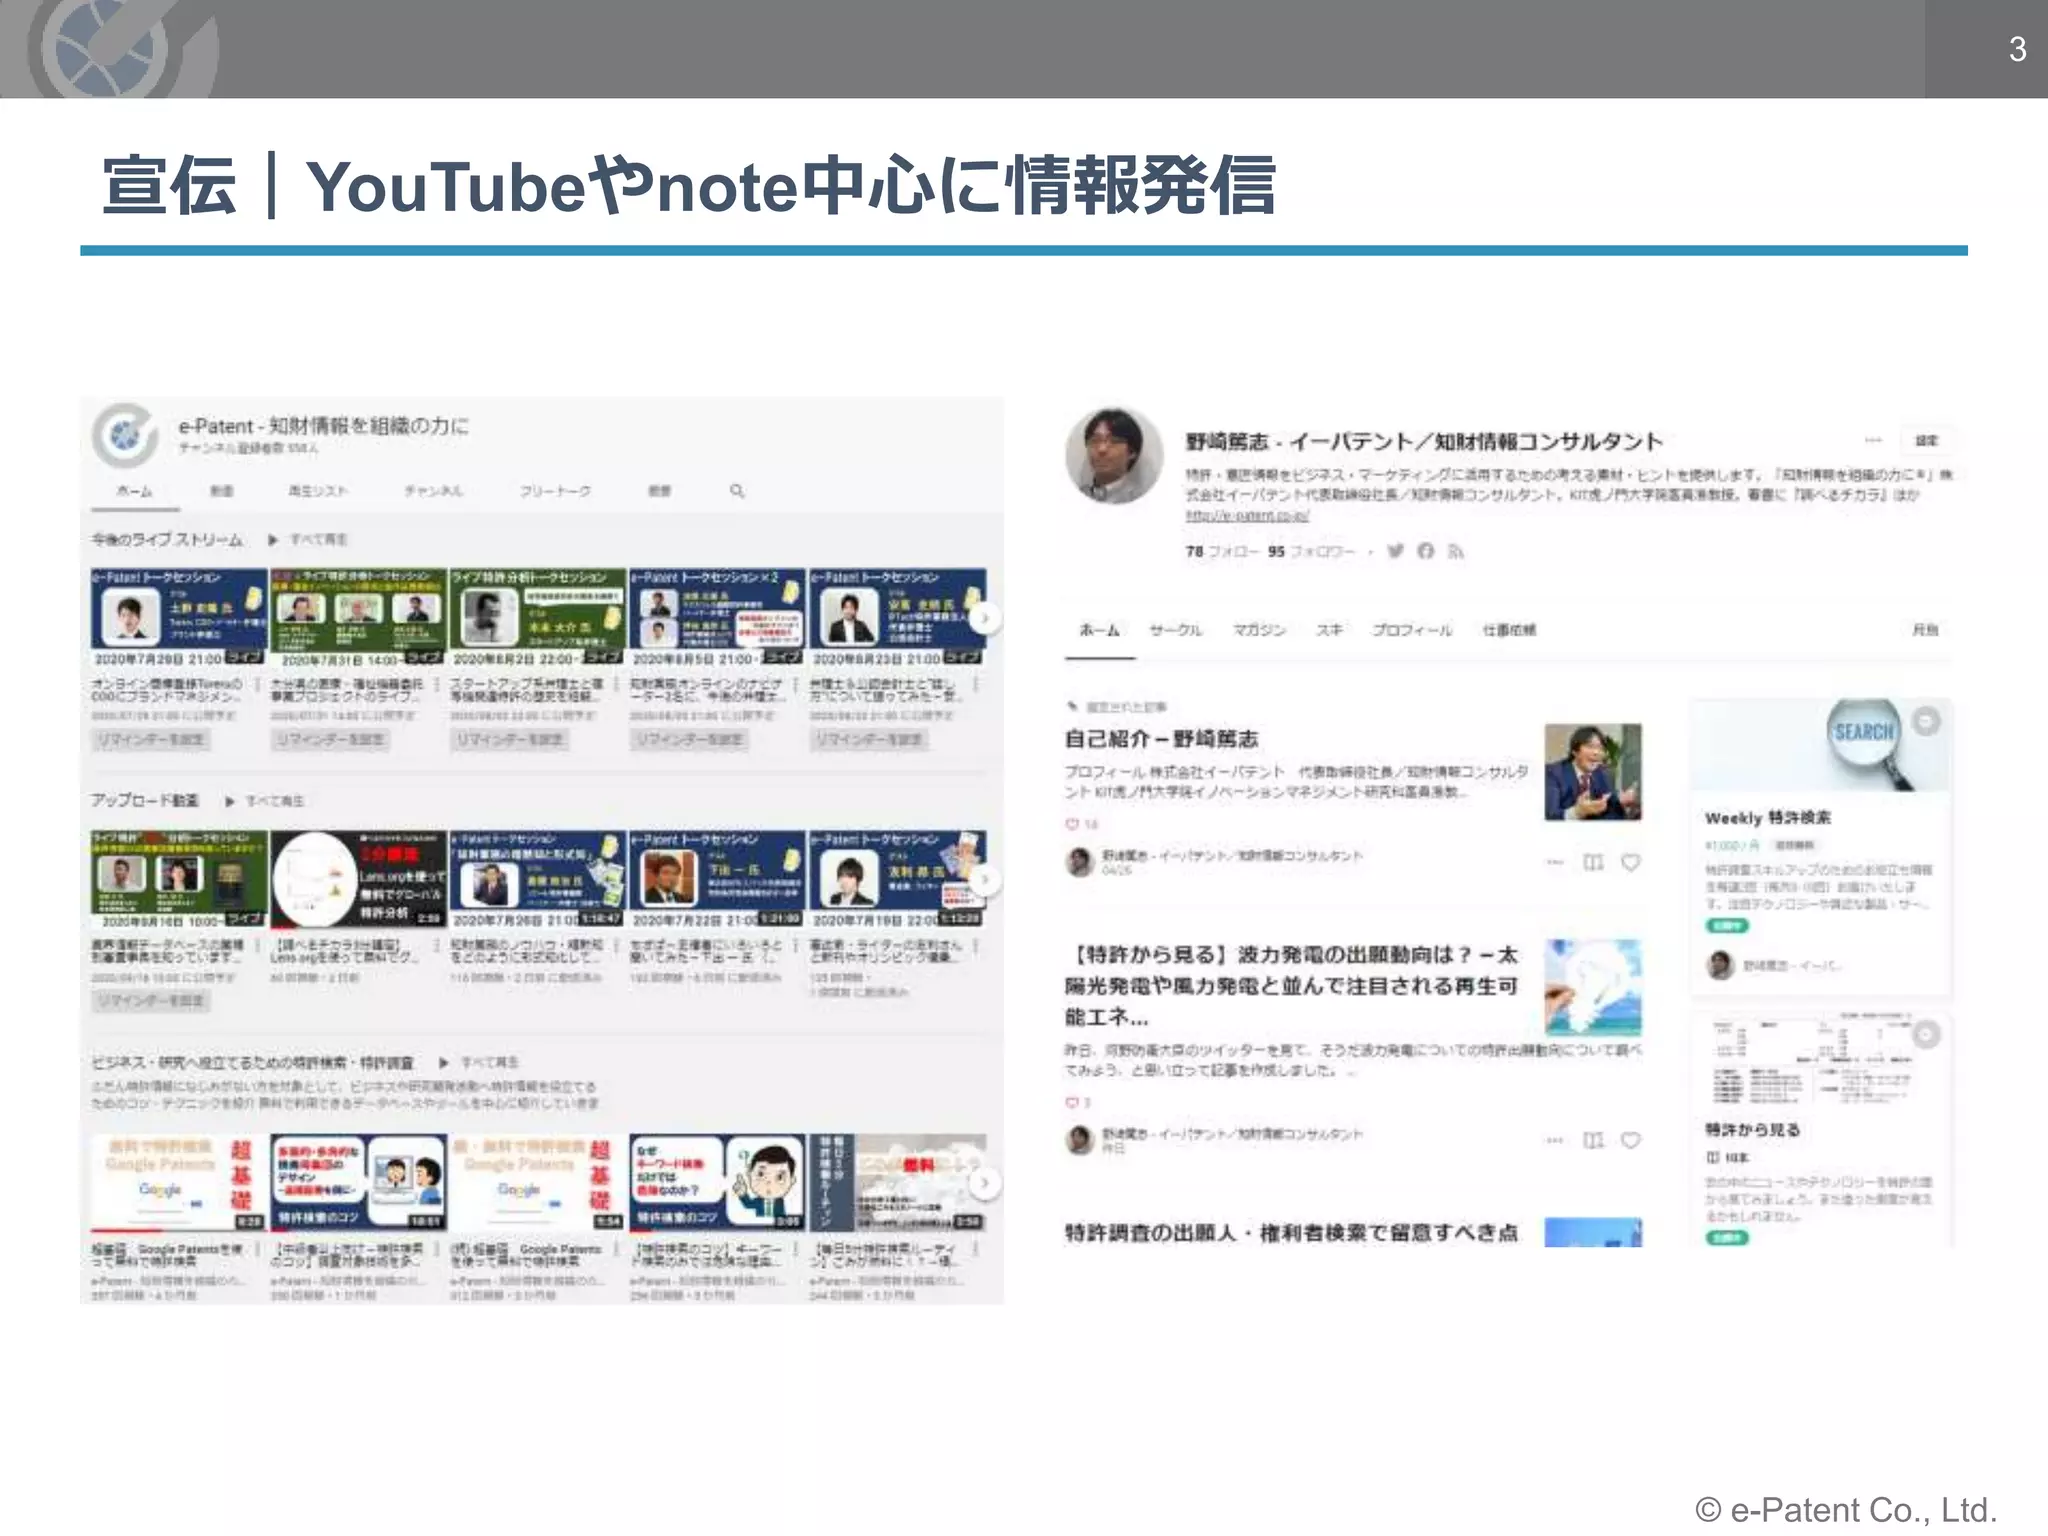Open the Weekly 特許検索 magazine title
This screenshot has width=2048, height=1536.
(1768, 818)
